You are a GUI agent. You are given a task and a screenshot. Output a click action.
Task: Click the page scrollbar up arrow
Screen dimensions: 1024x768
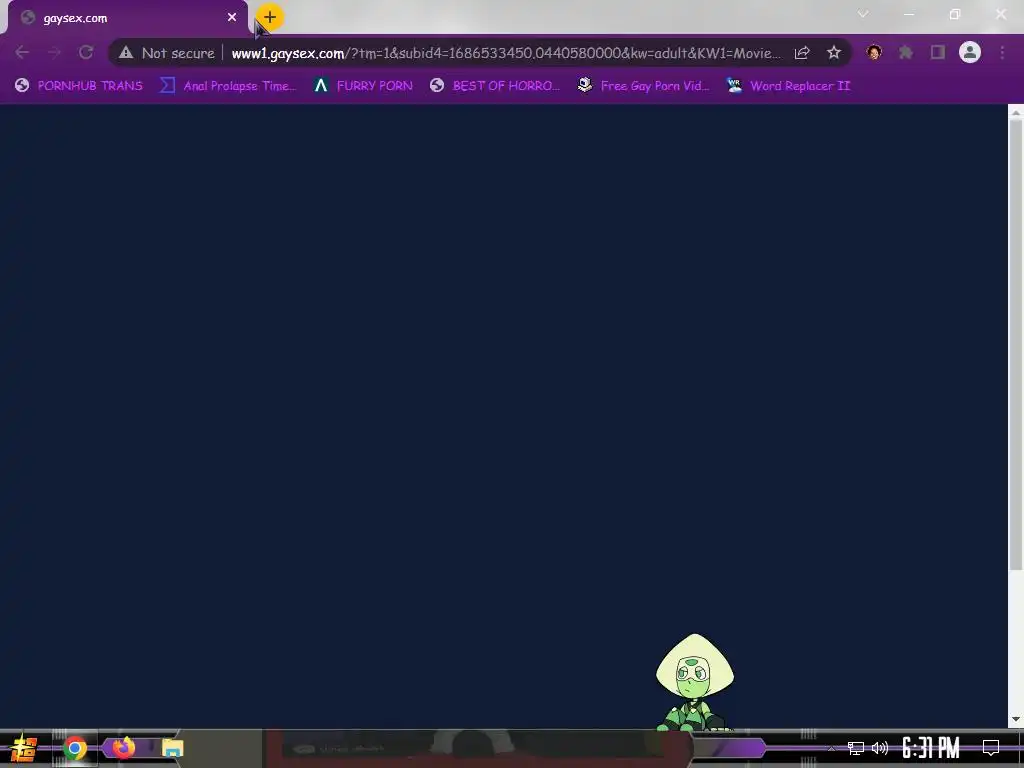1016,112
